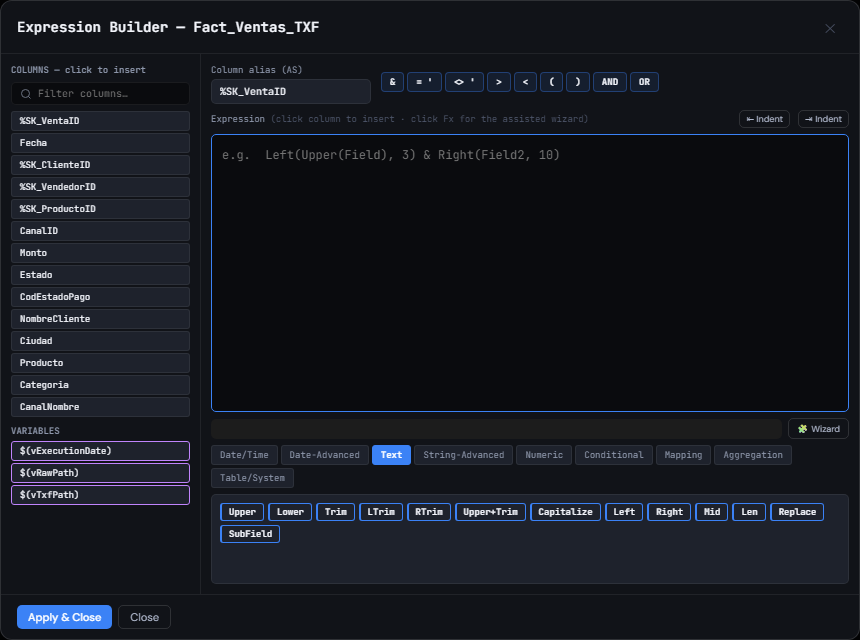Insert the Fecha column
Viewport: 860px width, 640px height.
(100, 143)
